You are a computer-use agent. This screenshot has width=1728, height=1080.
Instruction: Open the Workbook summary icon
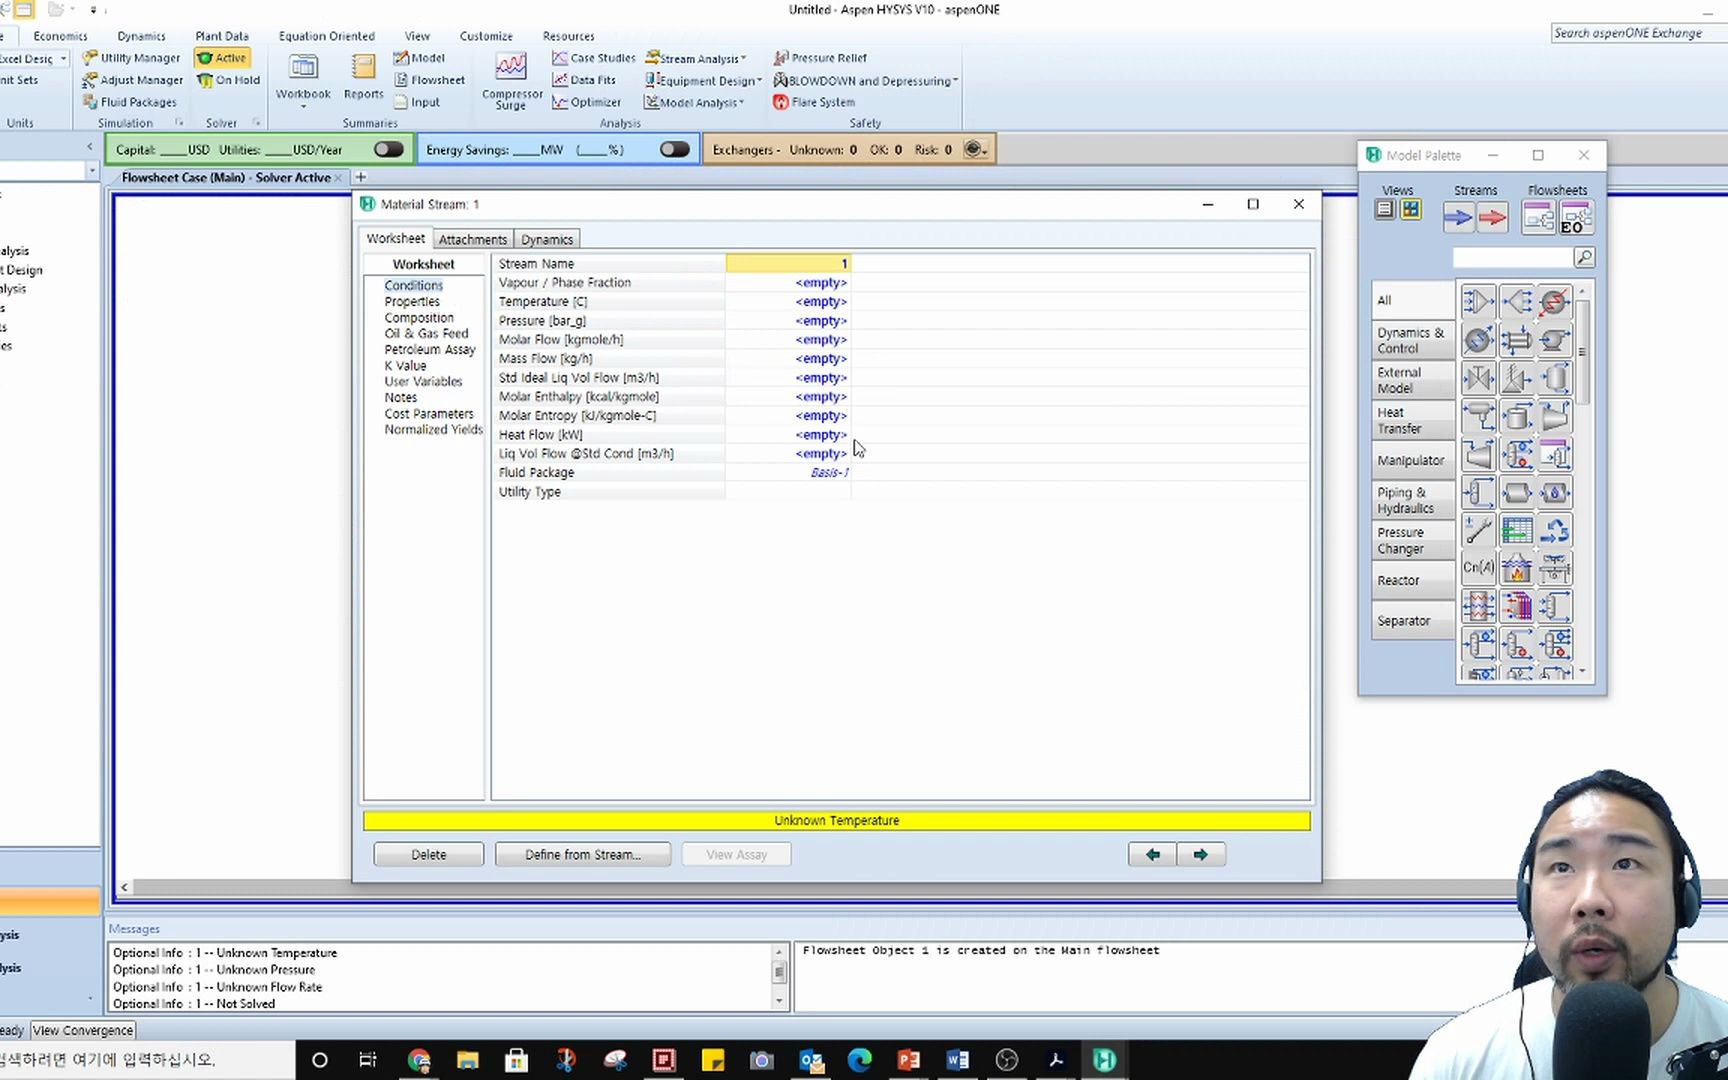[303, 78]
